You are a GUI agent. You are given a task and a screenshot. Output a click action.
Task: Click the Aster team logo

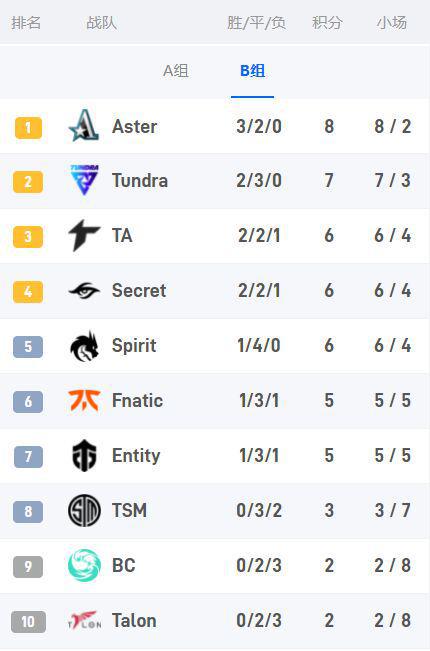(x=84, y=126)
